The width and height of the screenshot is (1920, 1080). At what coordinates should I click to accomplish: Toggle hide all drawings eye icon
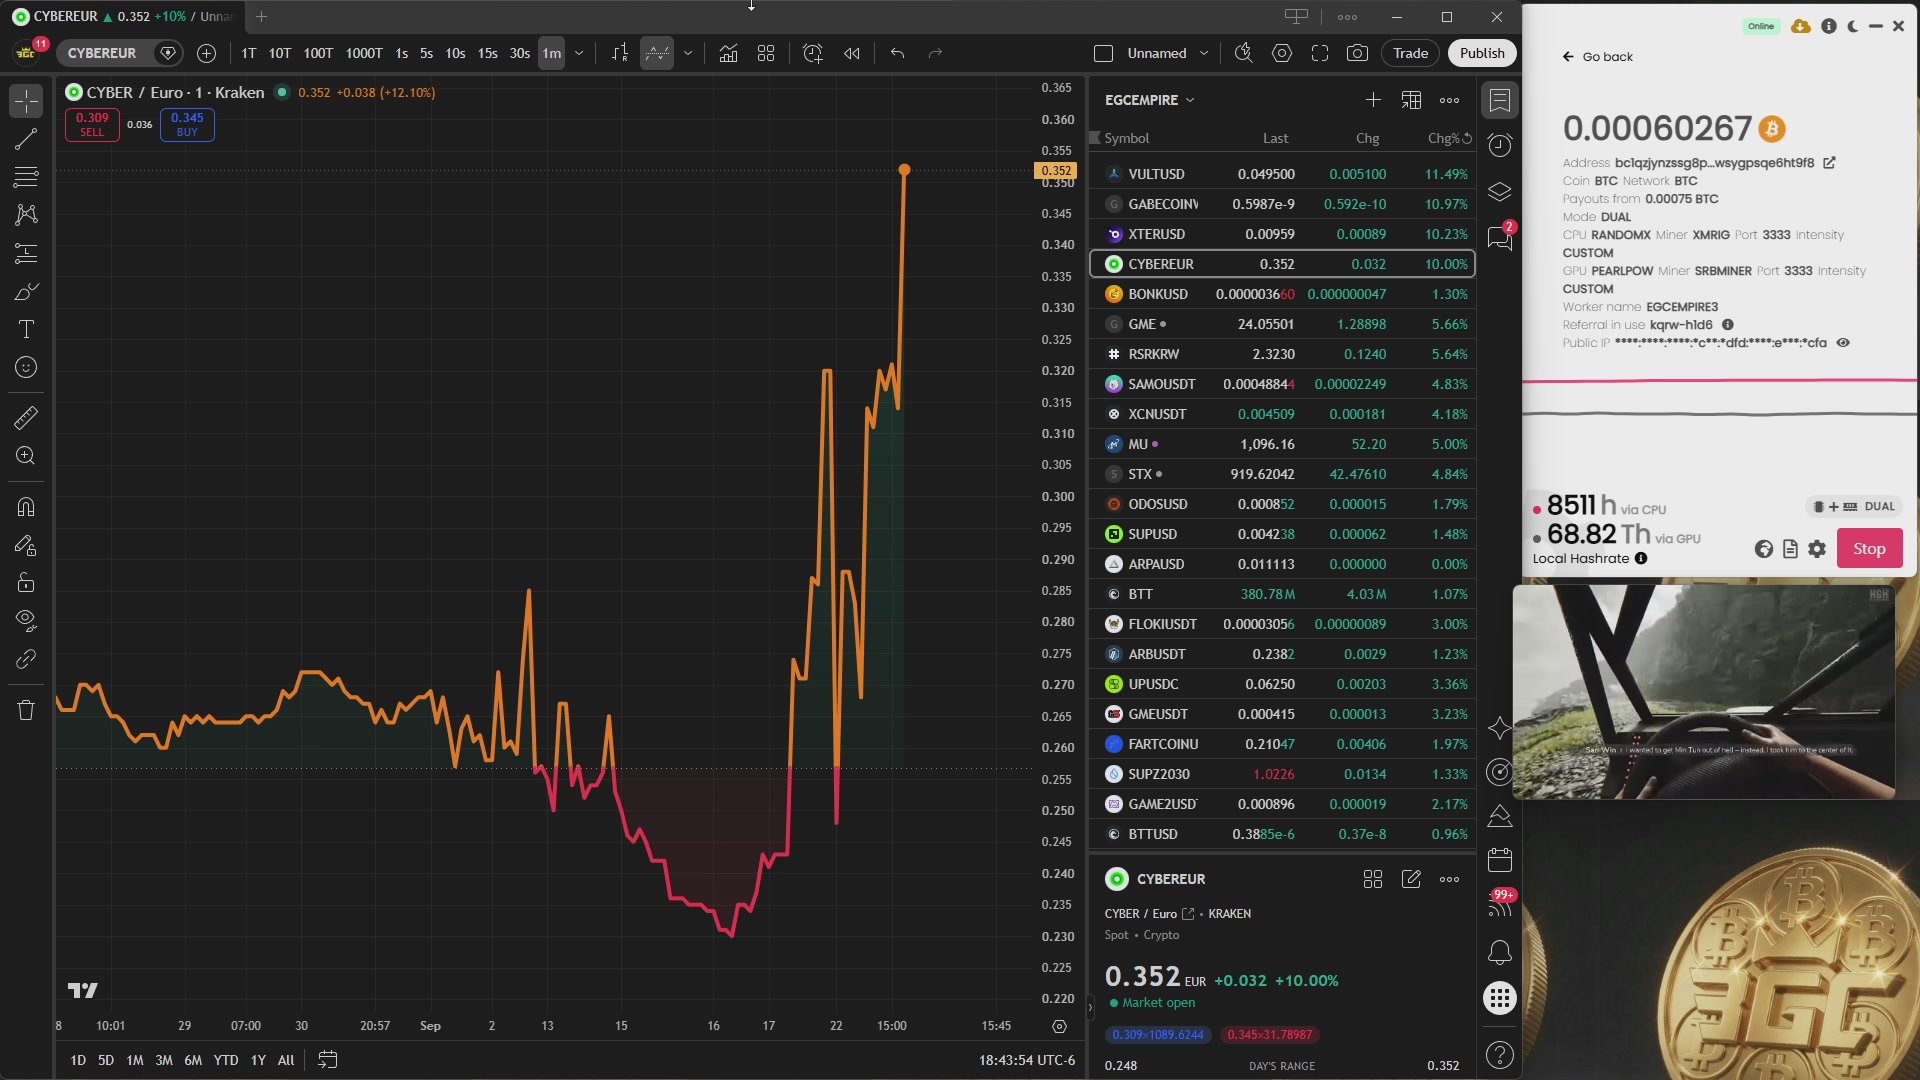26,621
